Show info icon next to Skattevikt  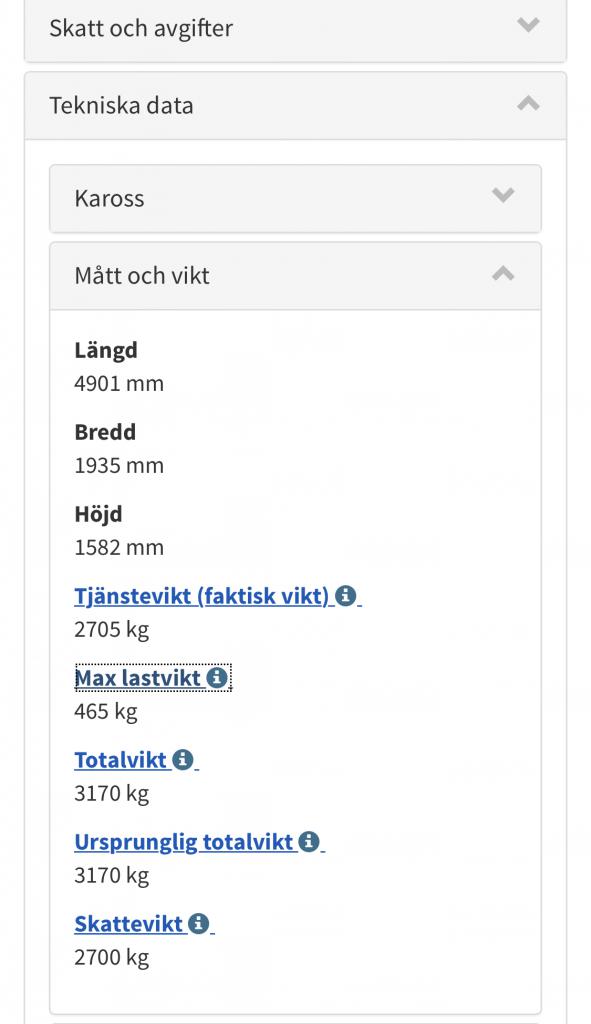pyautogui.click(x=199, y=923)
